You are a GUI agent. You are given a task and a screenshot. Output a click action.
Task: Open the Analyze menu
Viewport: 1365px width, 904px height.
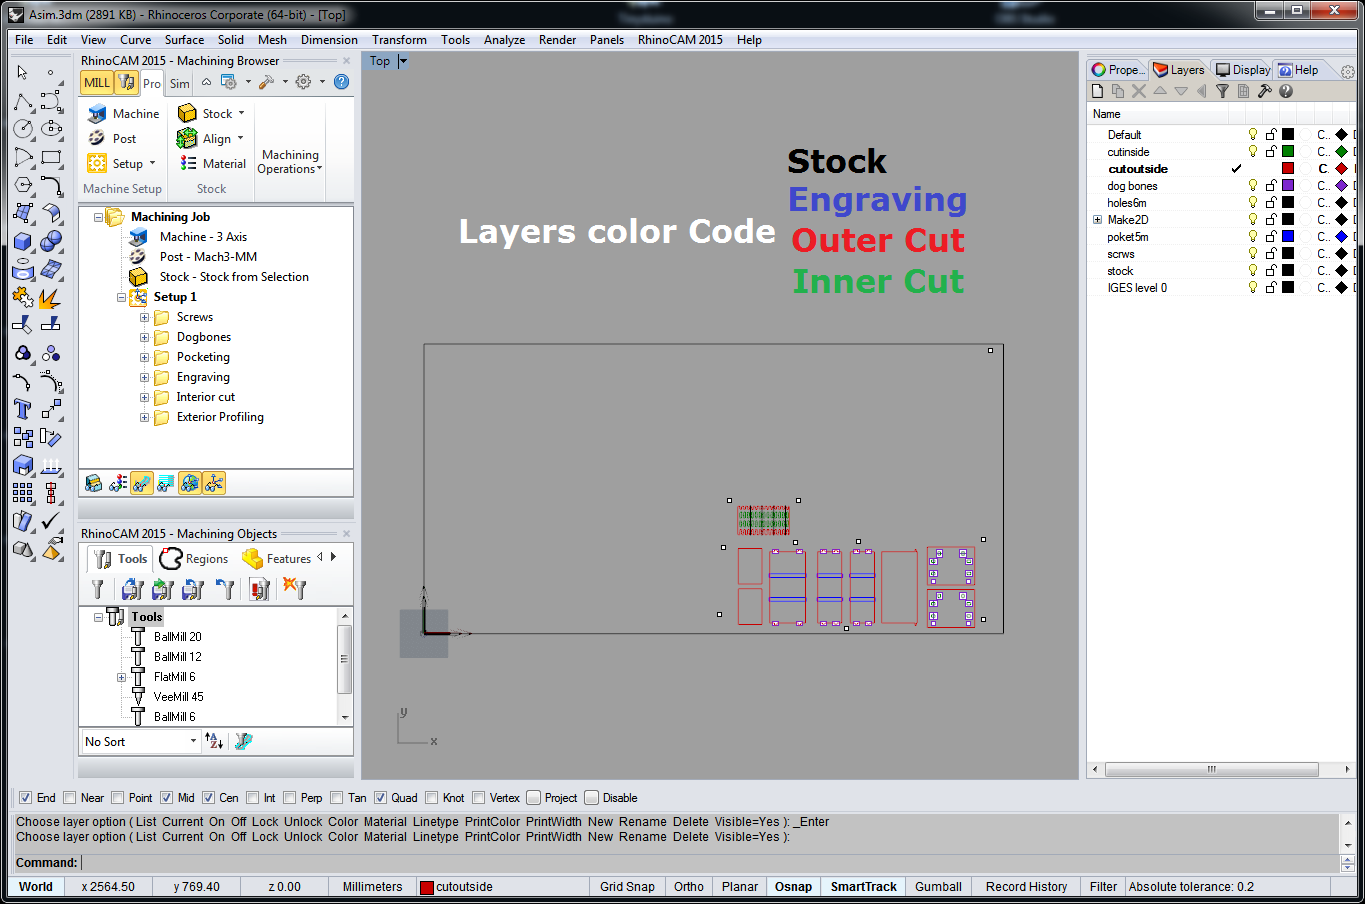pos(504,40)
